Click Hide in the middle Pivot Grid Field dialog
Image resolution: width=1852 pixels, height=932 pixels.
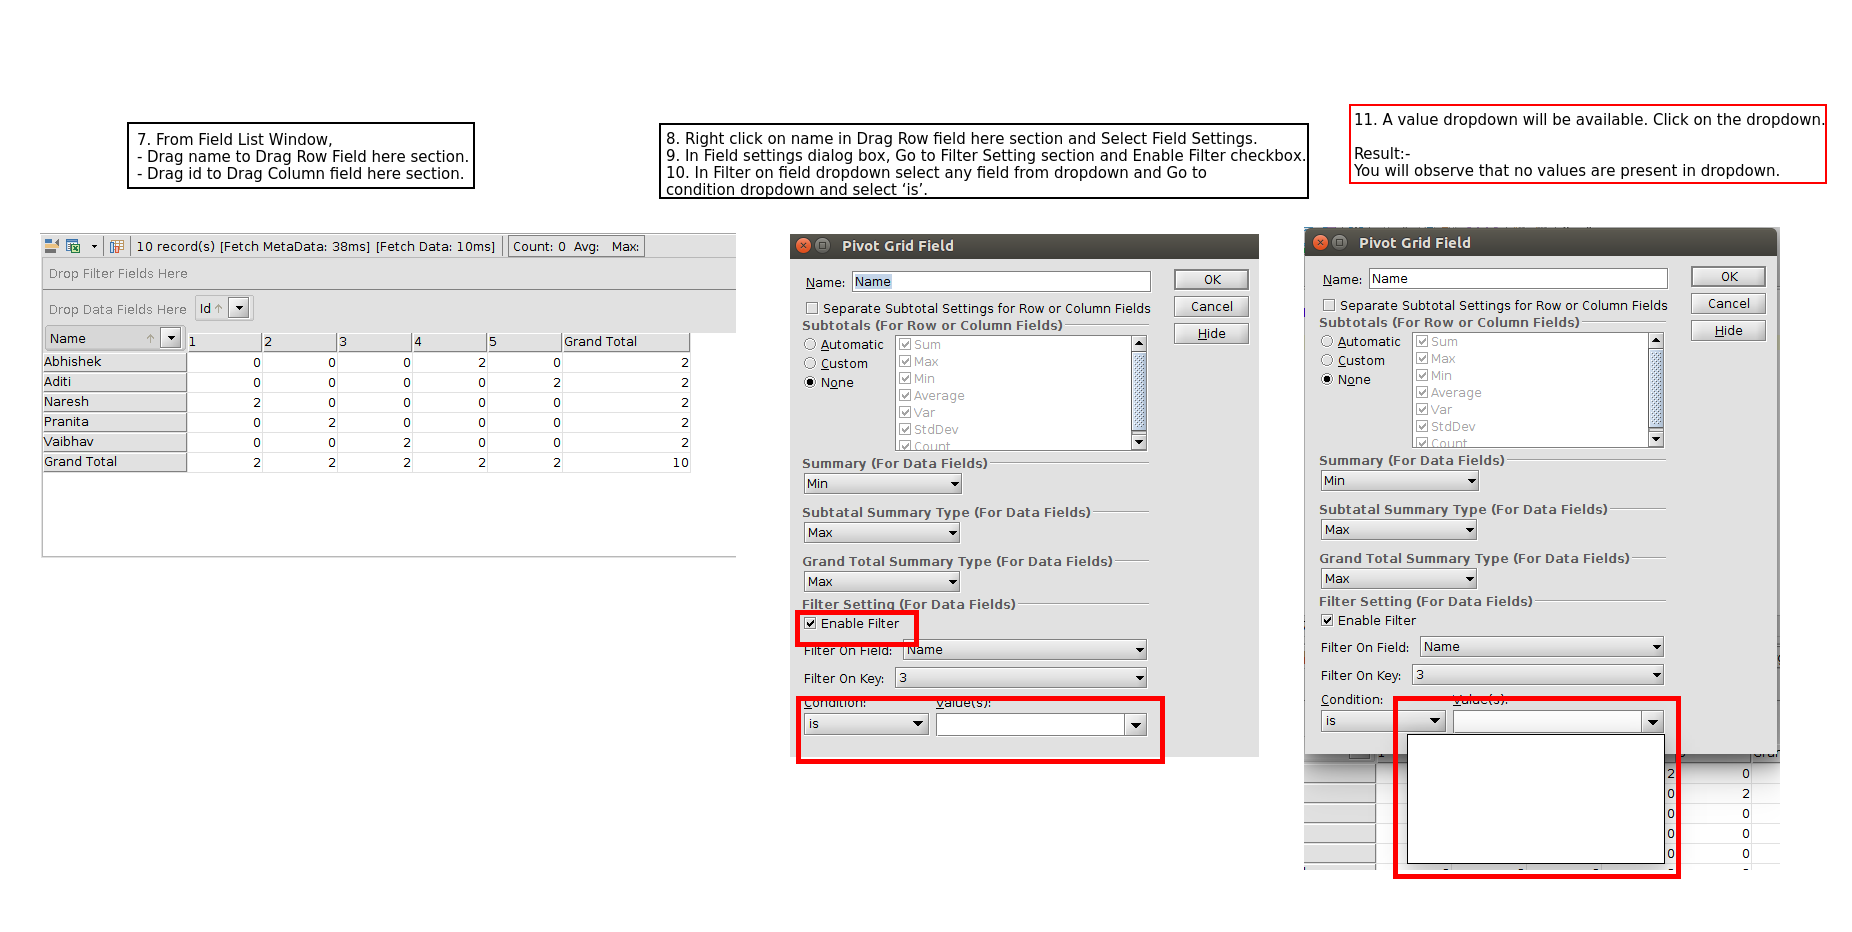point(1212,334)
